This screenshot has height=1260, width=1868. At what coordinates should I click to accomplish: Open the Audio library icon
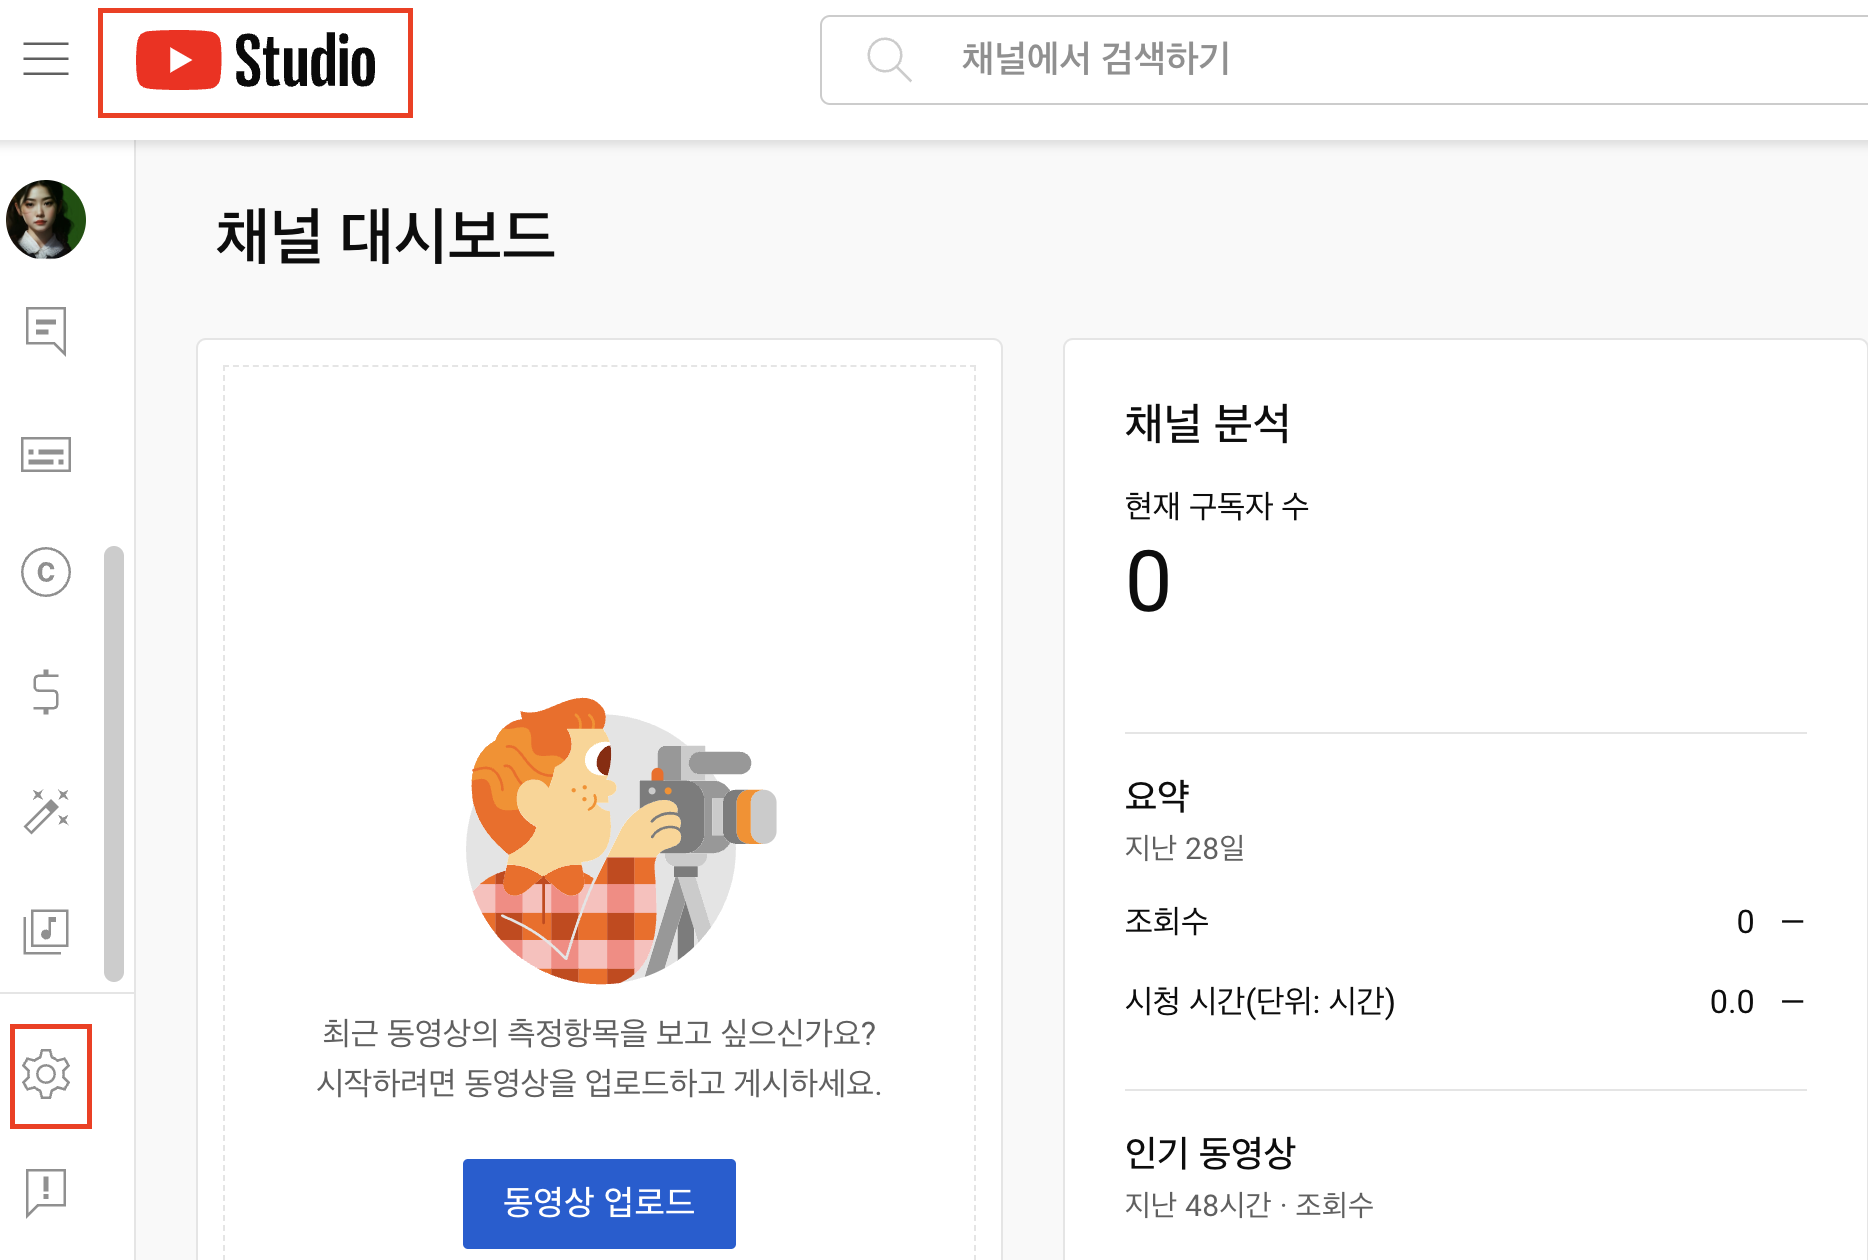[46, 932]
